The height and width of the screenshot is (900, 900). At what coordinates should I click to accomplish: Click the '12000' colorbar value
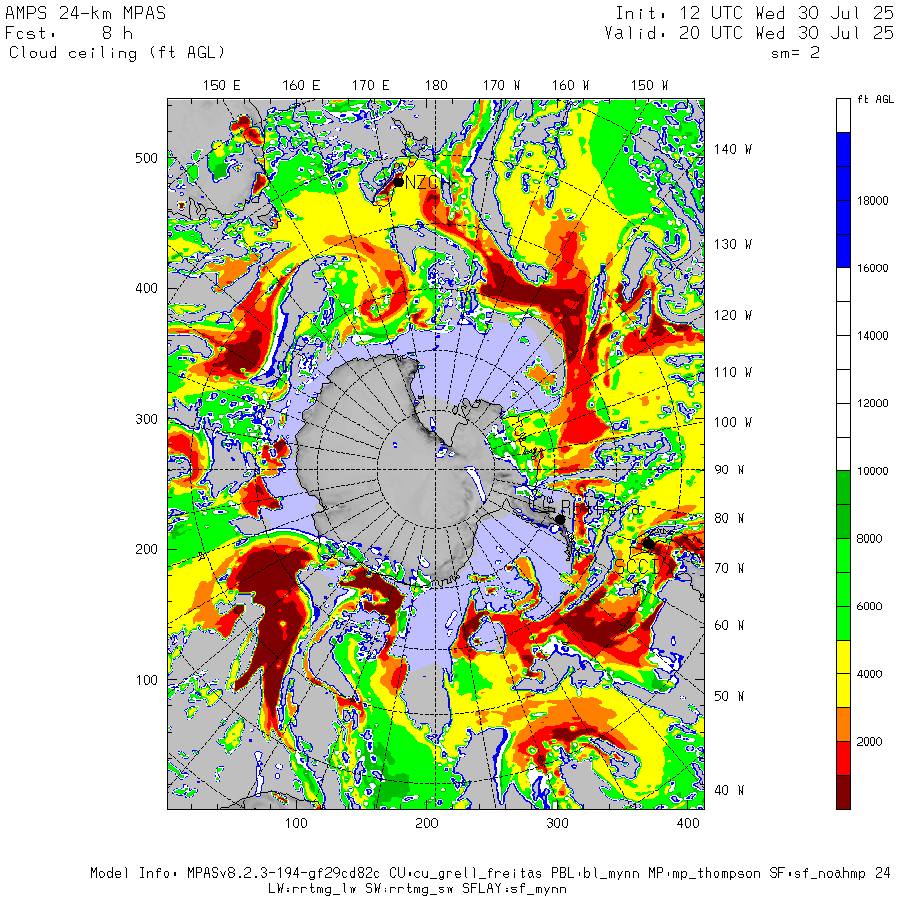[872, 403]
